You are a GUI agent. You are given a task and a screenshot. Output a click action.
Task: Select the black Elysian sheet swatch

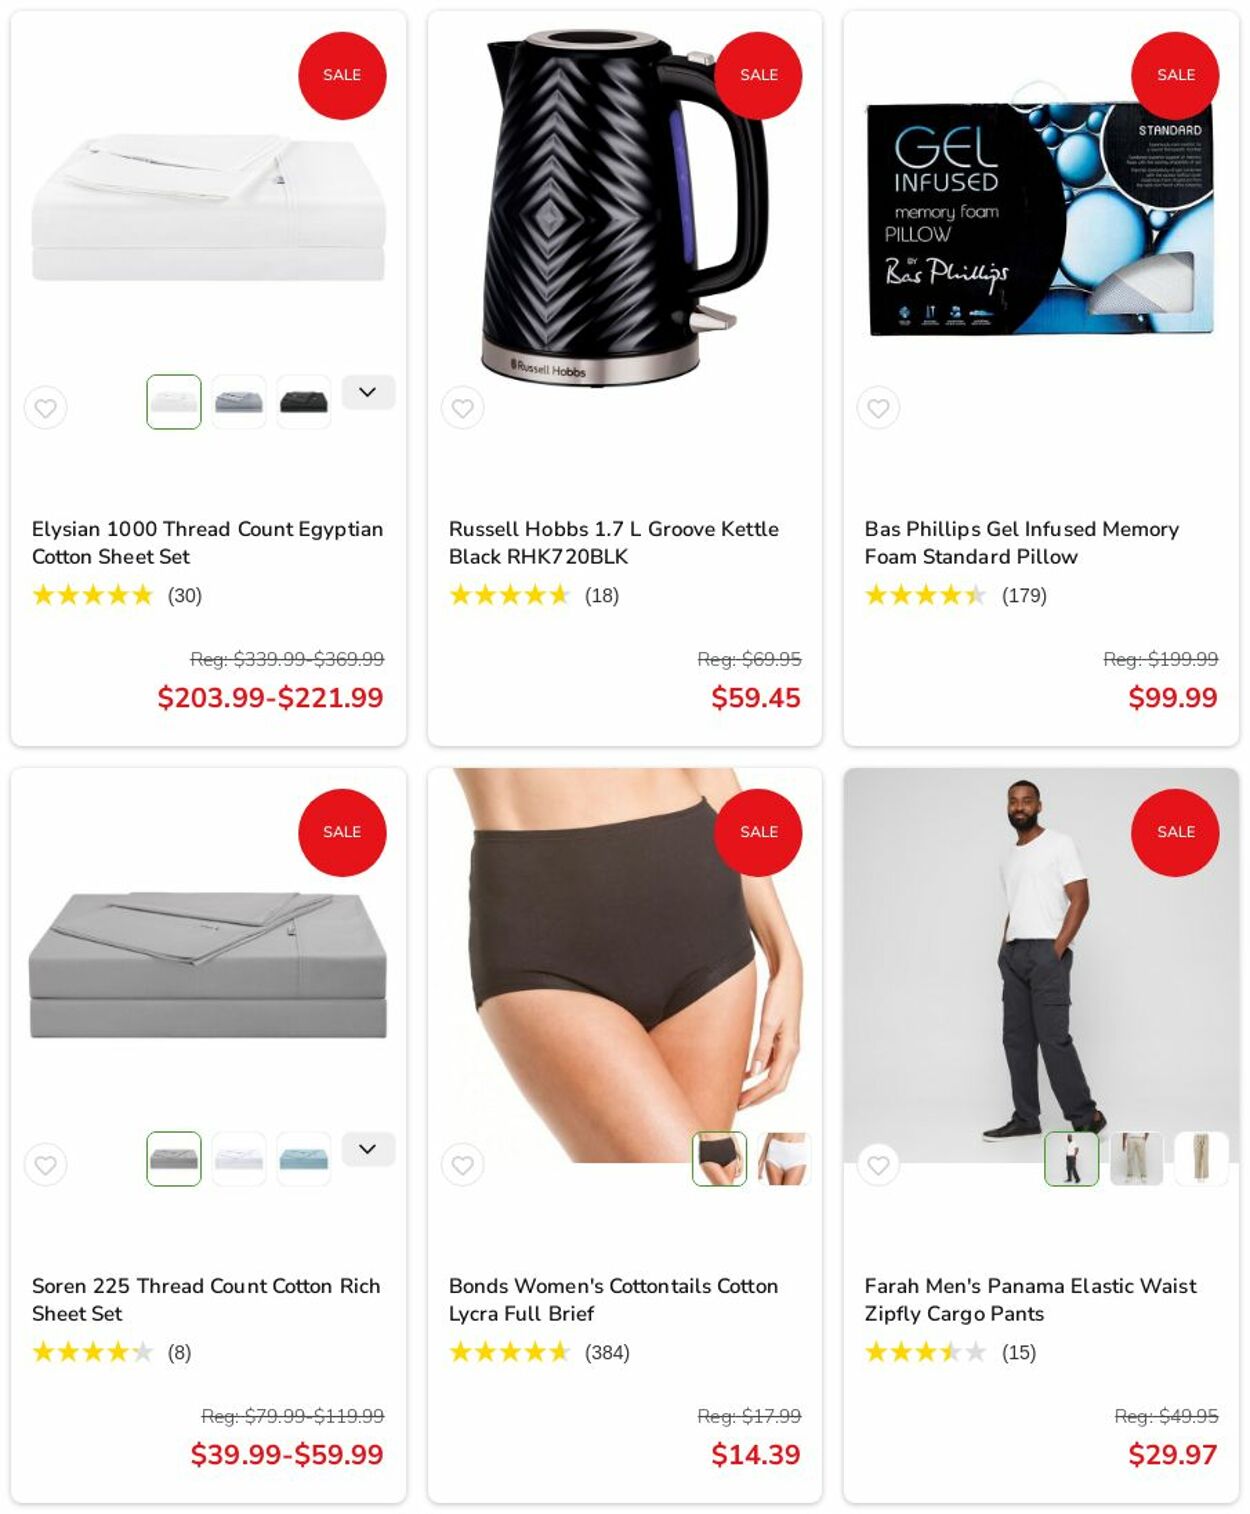click(x=304, y=402)
